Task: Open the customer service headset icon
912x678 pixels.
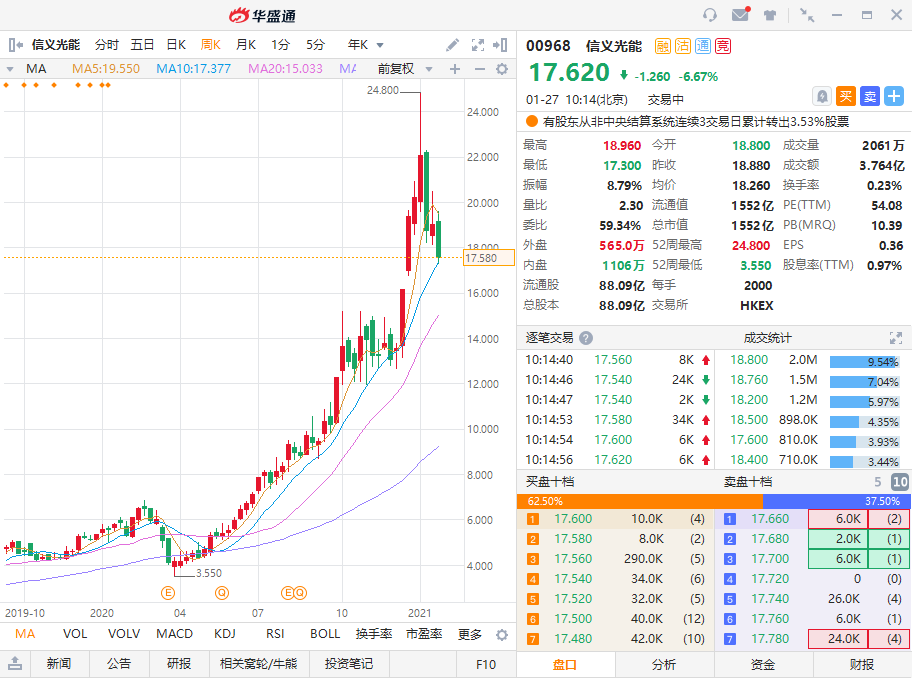Action: [710, 15]
